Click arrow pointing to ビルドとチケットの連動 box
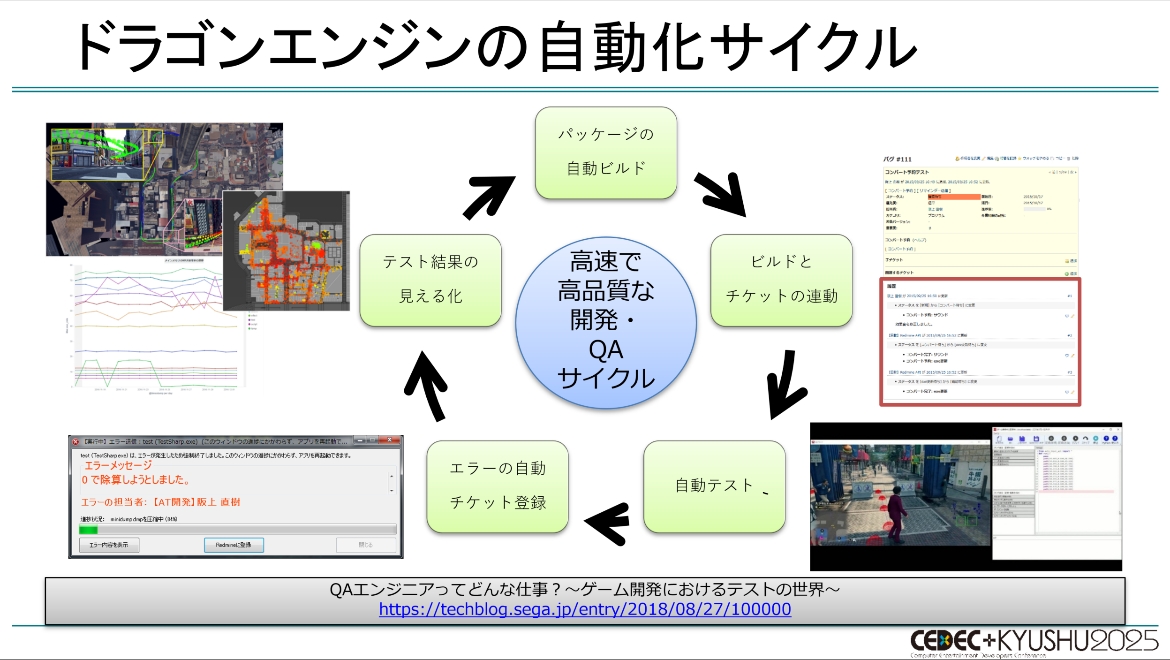The width and height of the screenshot is (1170, 660). [x=721, y=193]
